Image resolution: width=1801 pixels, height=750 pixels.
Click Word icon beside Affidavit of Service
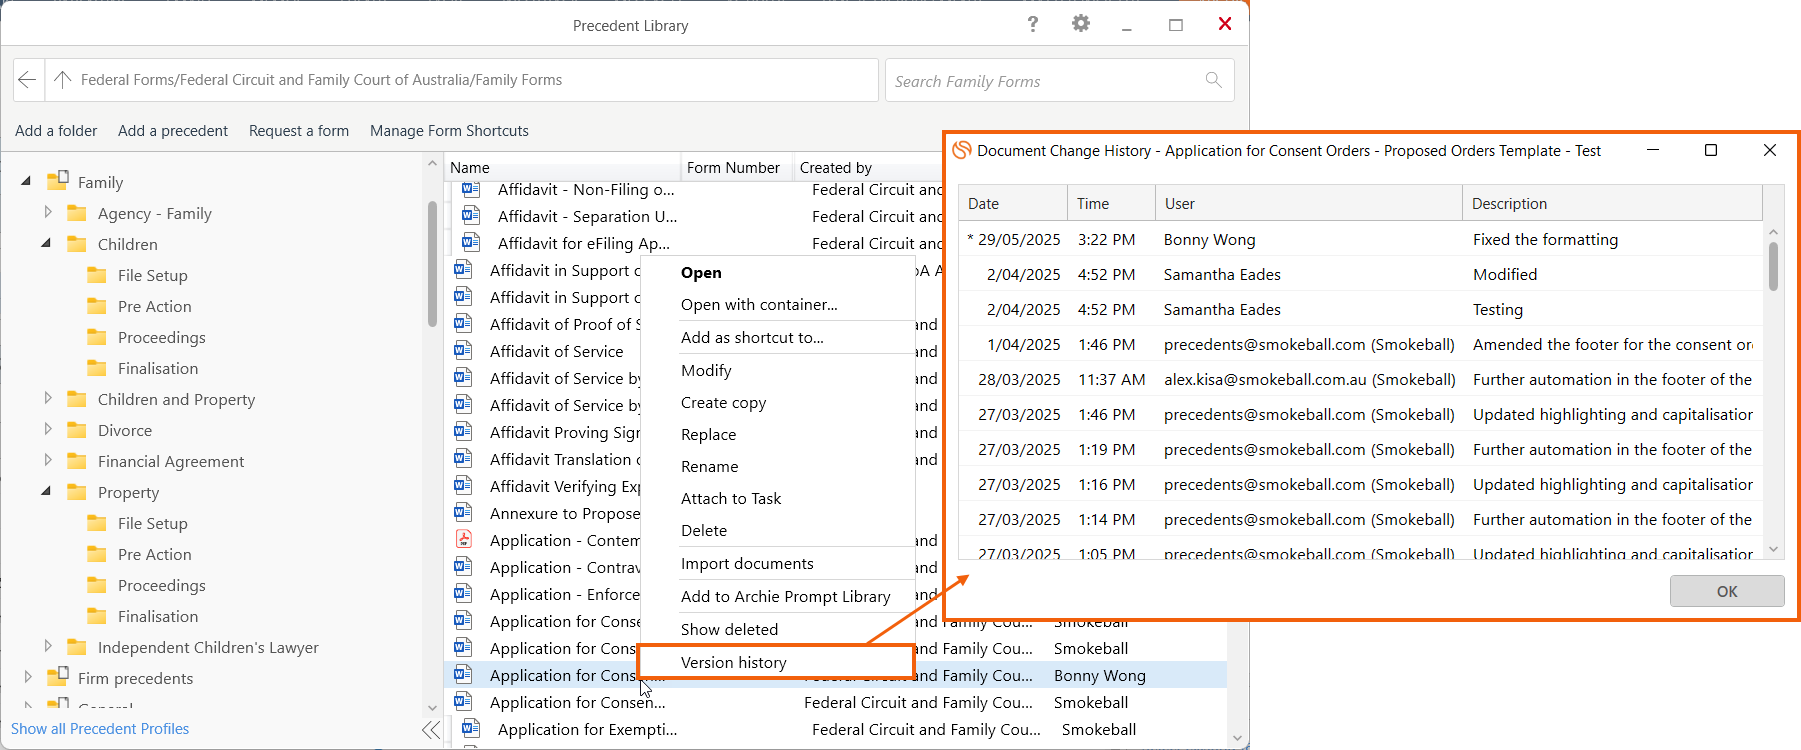(463, 351)
